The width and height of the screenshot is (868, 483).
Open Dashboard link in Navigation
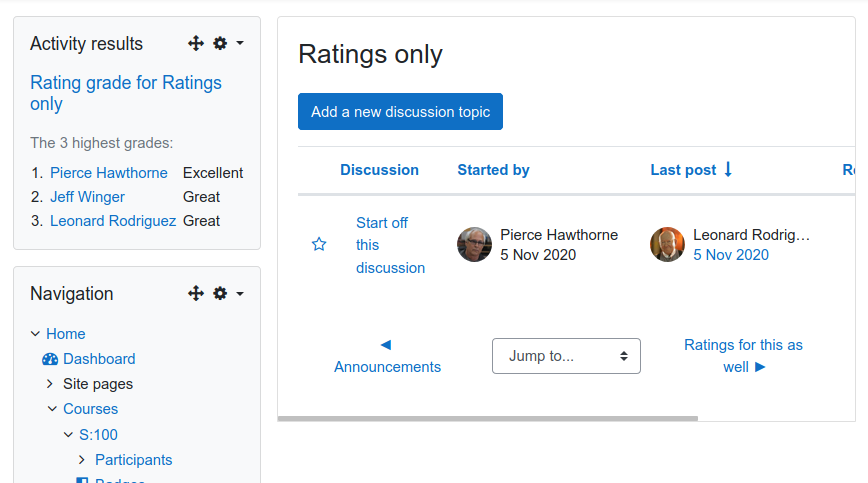(99, 359)
